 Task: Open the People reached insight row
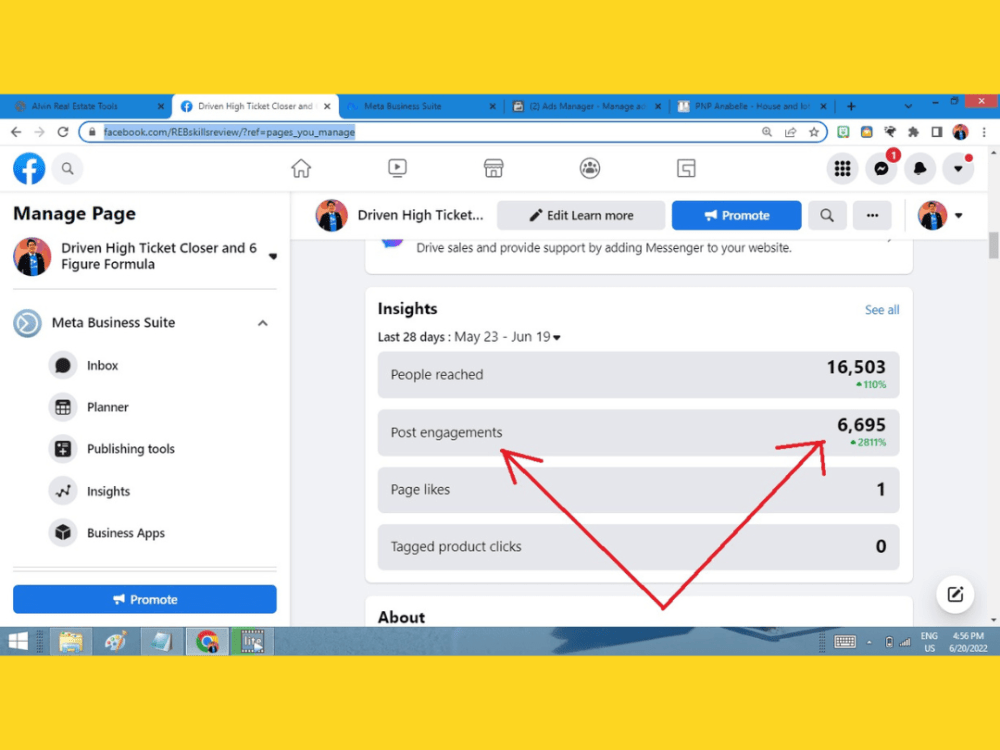tap(638, 374)
